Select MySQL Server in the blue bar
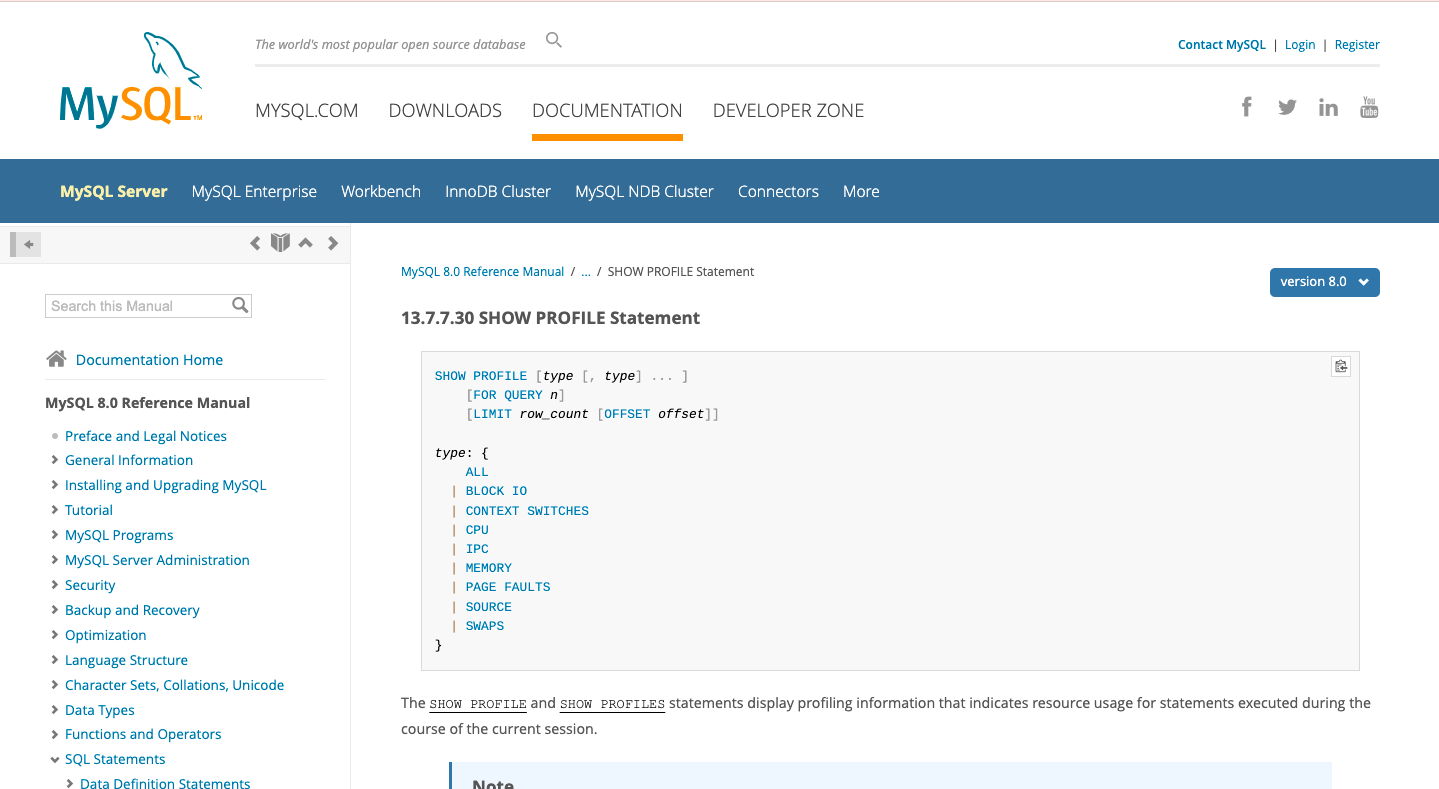1439x789 pixels. [114, 191]
